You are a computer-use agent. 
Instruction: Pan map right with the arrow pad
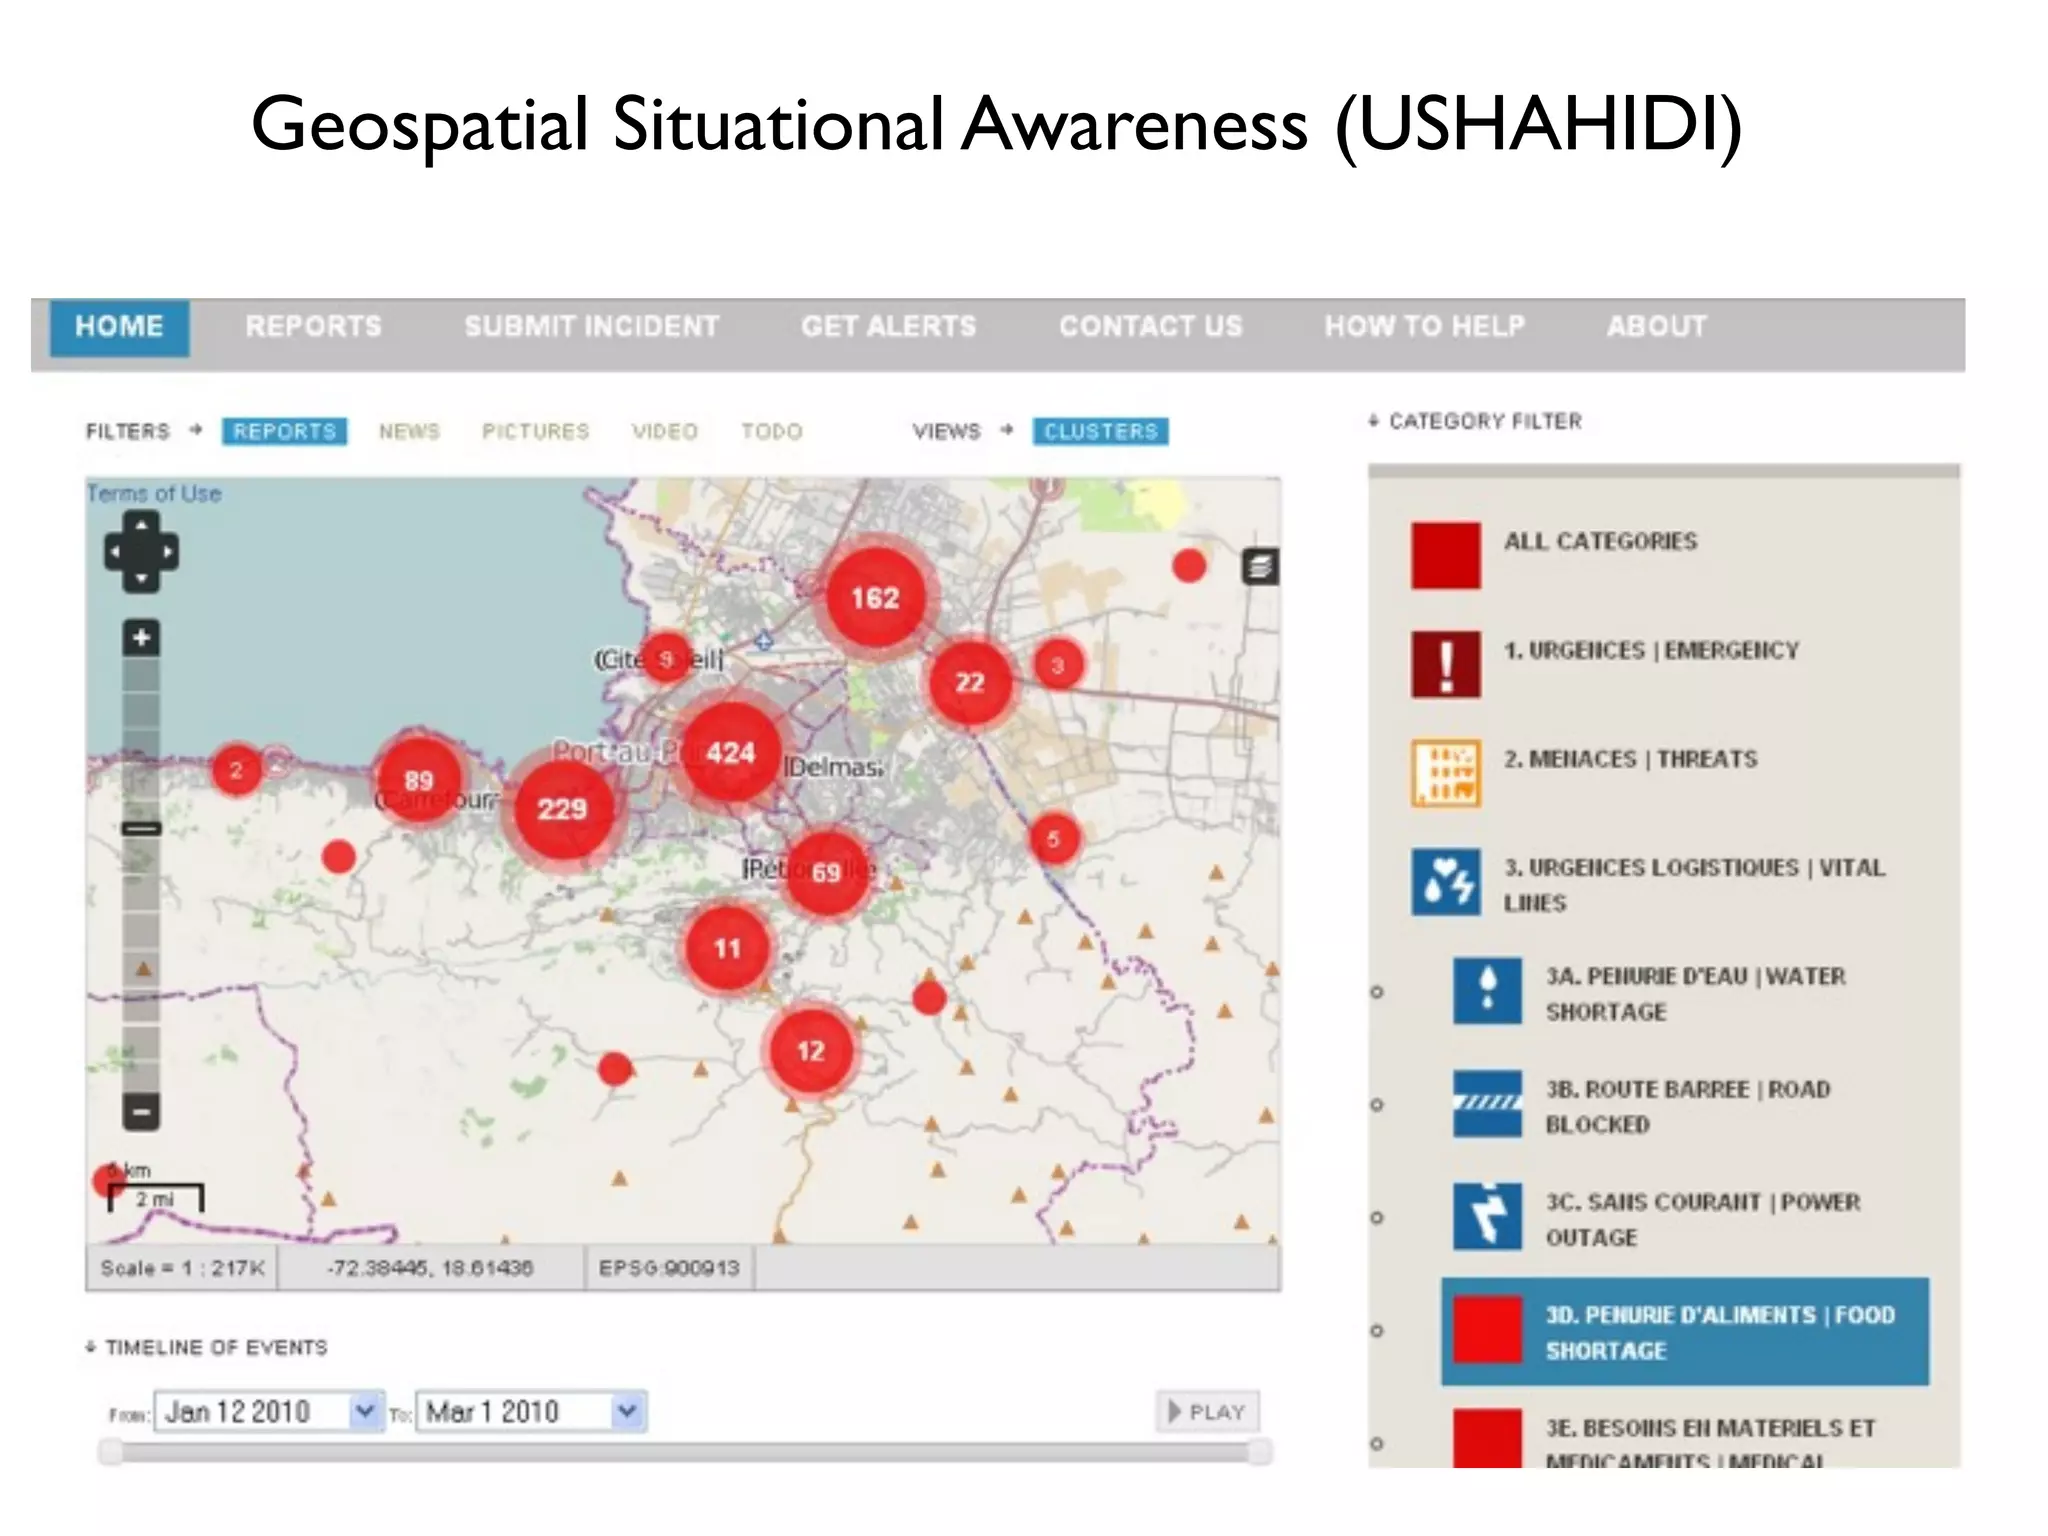click(x=167, y=551)
